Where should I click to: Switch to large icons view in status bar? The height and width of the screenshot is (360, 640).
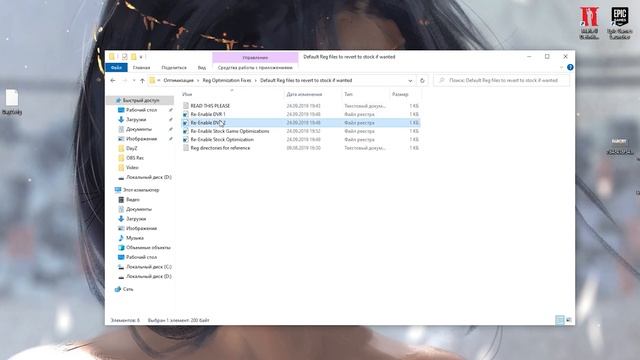coord(569,320)
